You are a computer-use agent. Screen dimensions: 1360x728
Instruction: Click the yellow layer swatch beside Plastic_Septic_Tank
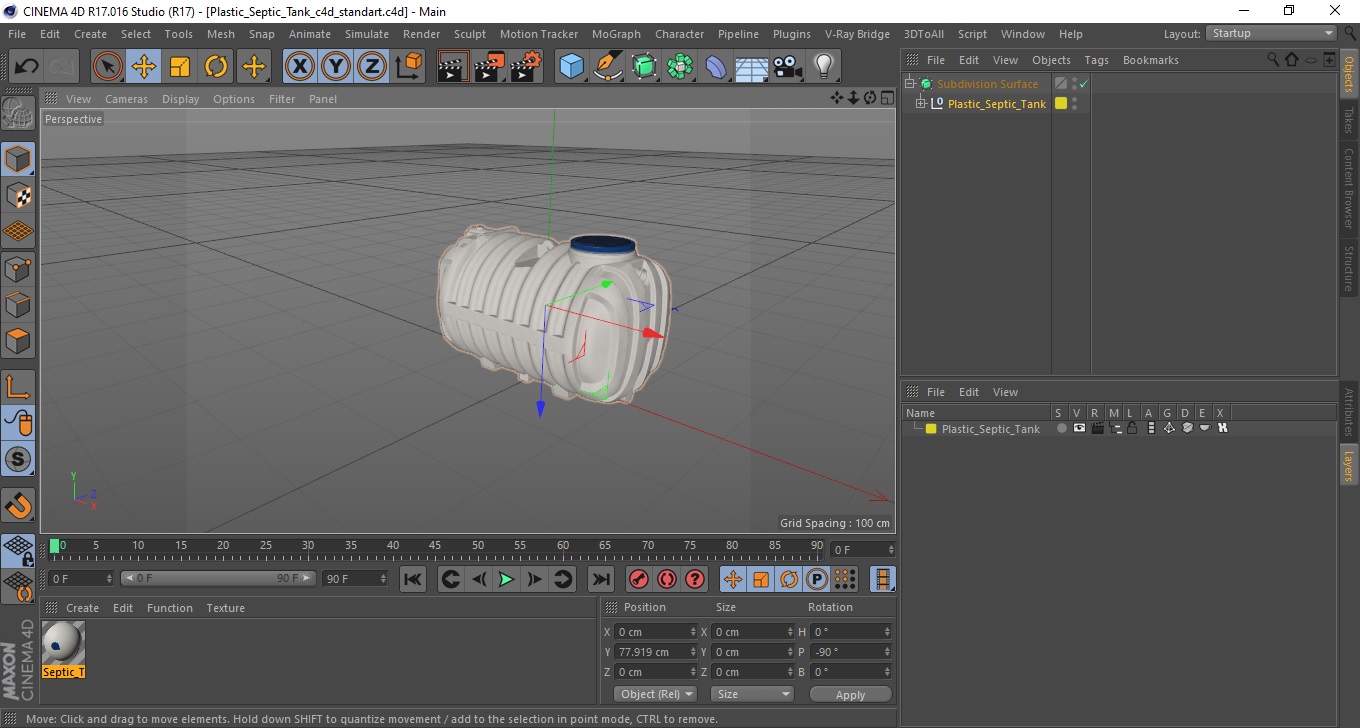(x=1061, y=103)
